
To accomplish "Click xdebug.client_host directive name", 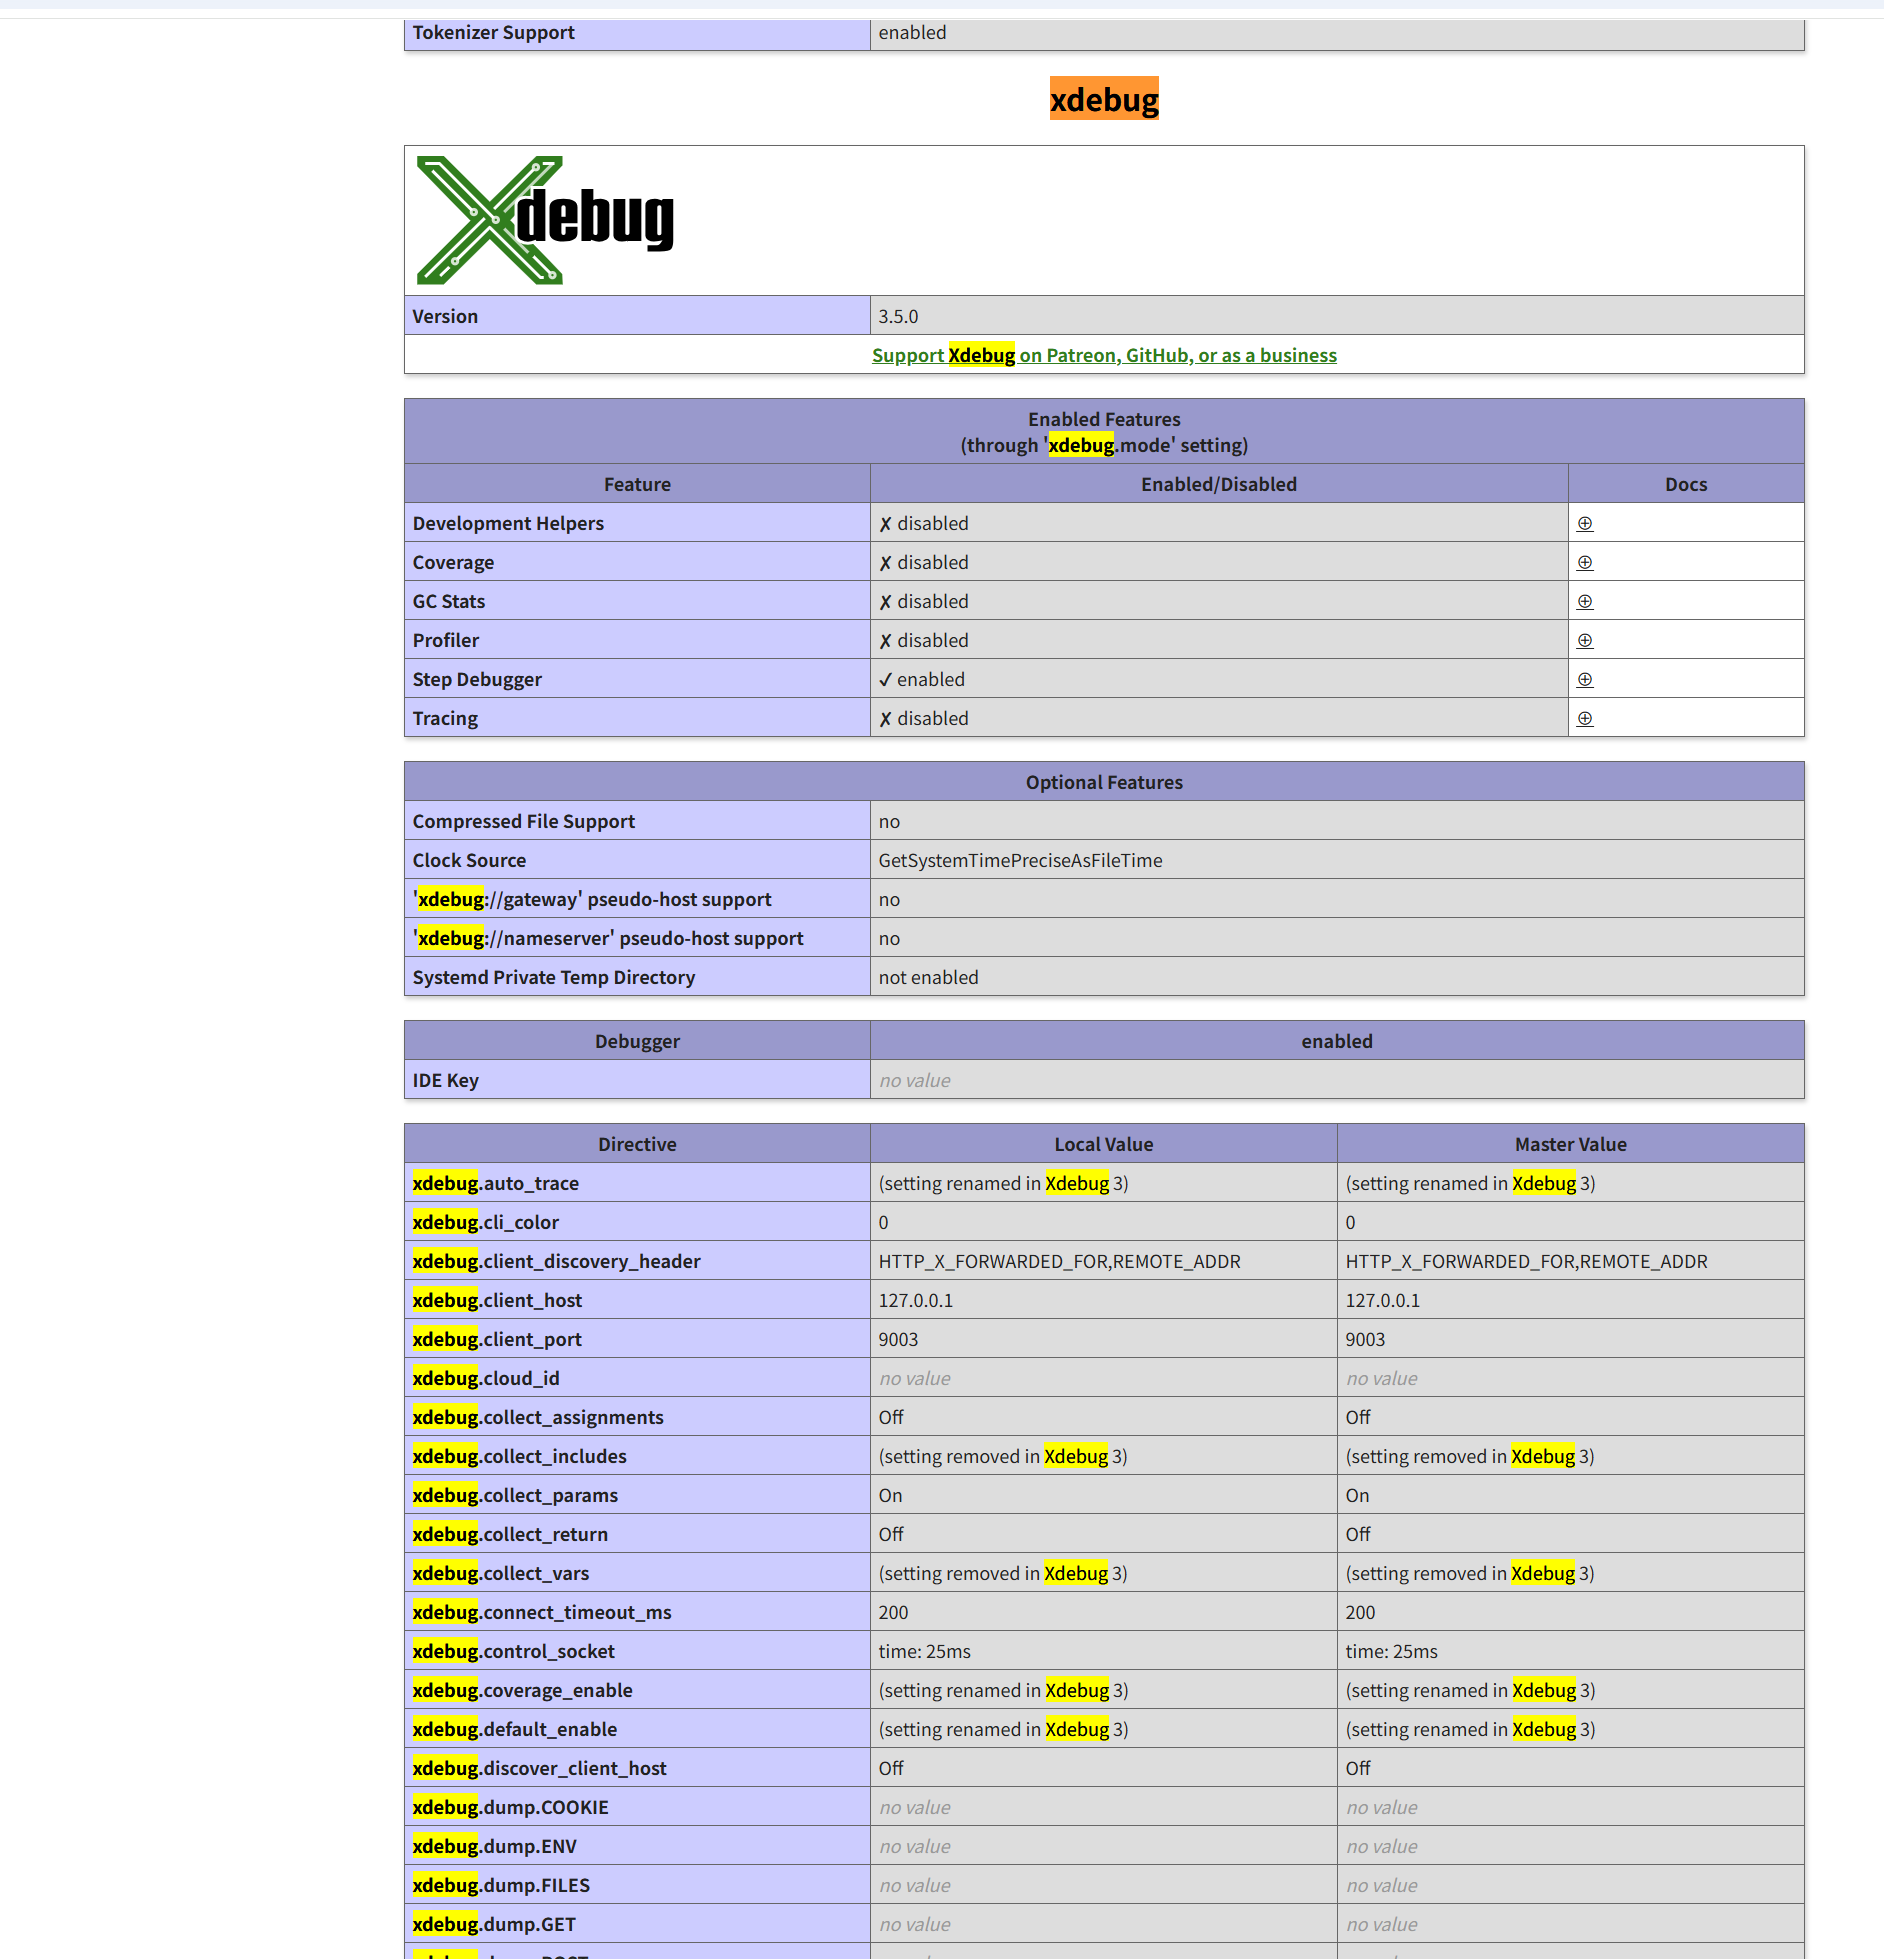I will (x=497, y=1300).
